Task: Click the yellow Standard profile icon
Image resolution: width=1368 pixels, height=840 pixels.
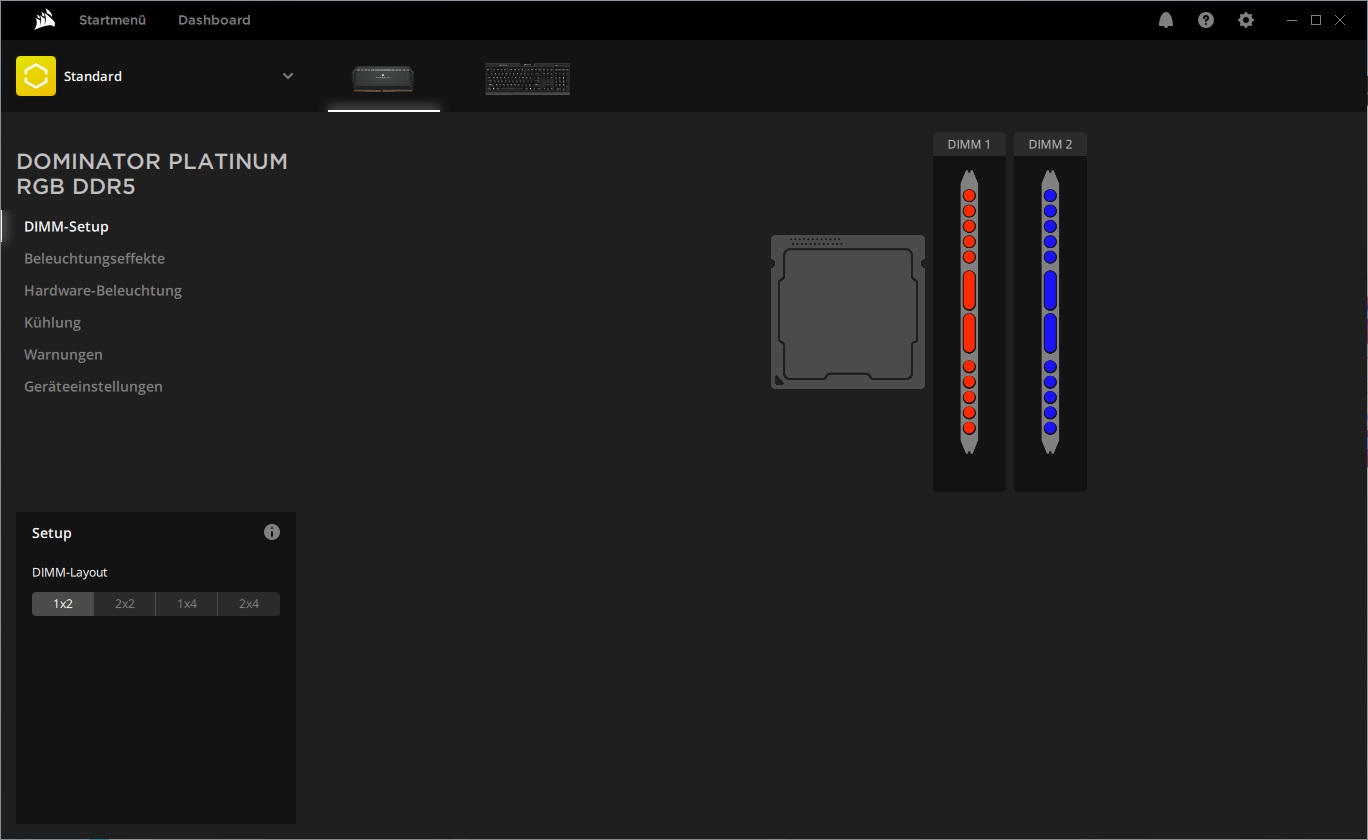Action: pos(36,76)
